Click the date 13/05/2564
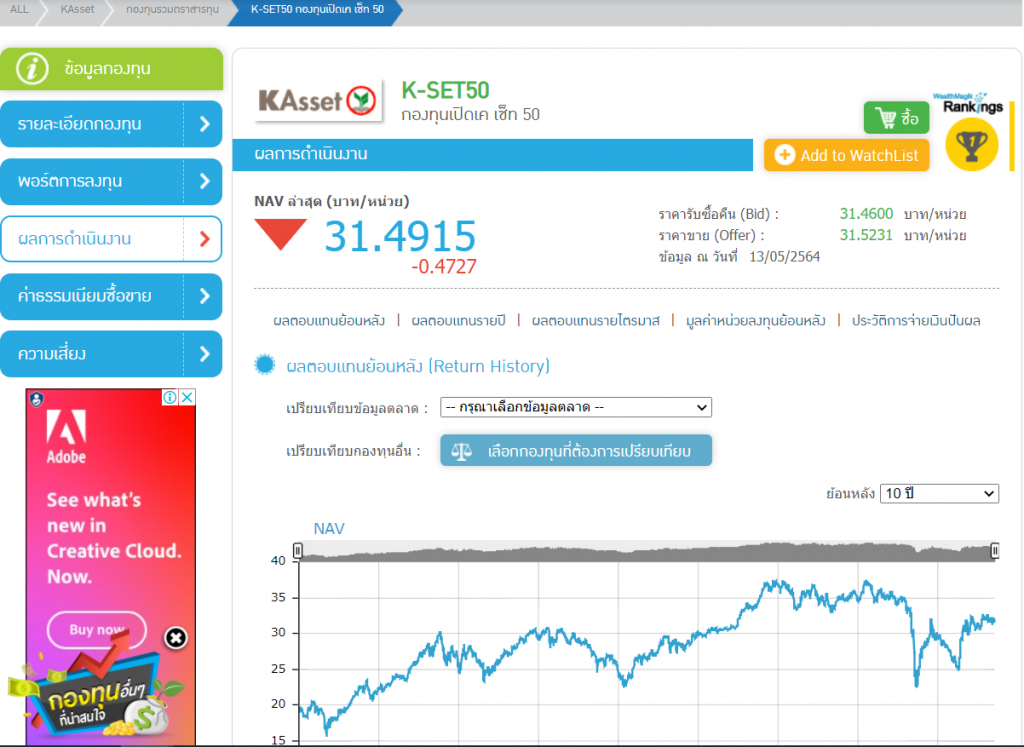 tap(784, 257)
